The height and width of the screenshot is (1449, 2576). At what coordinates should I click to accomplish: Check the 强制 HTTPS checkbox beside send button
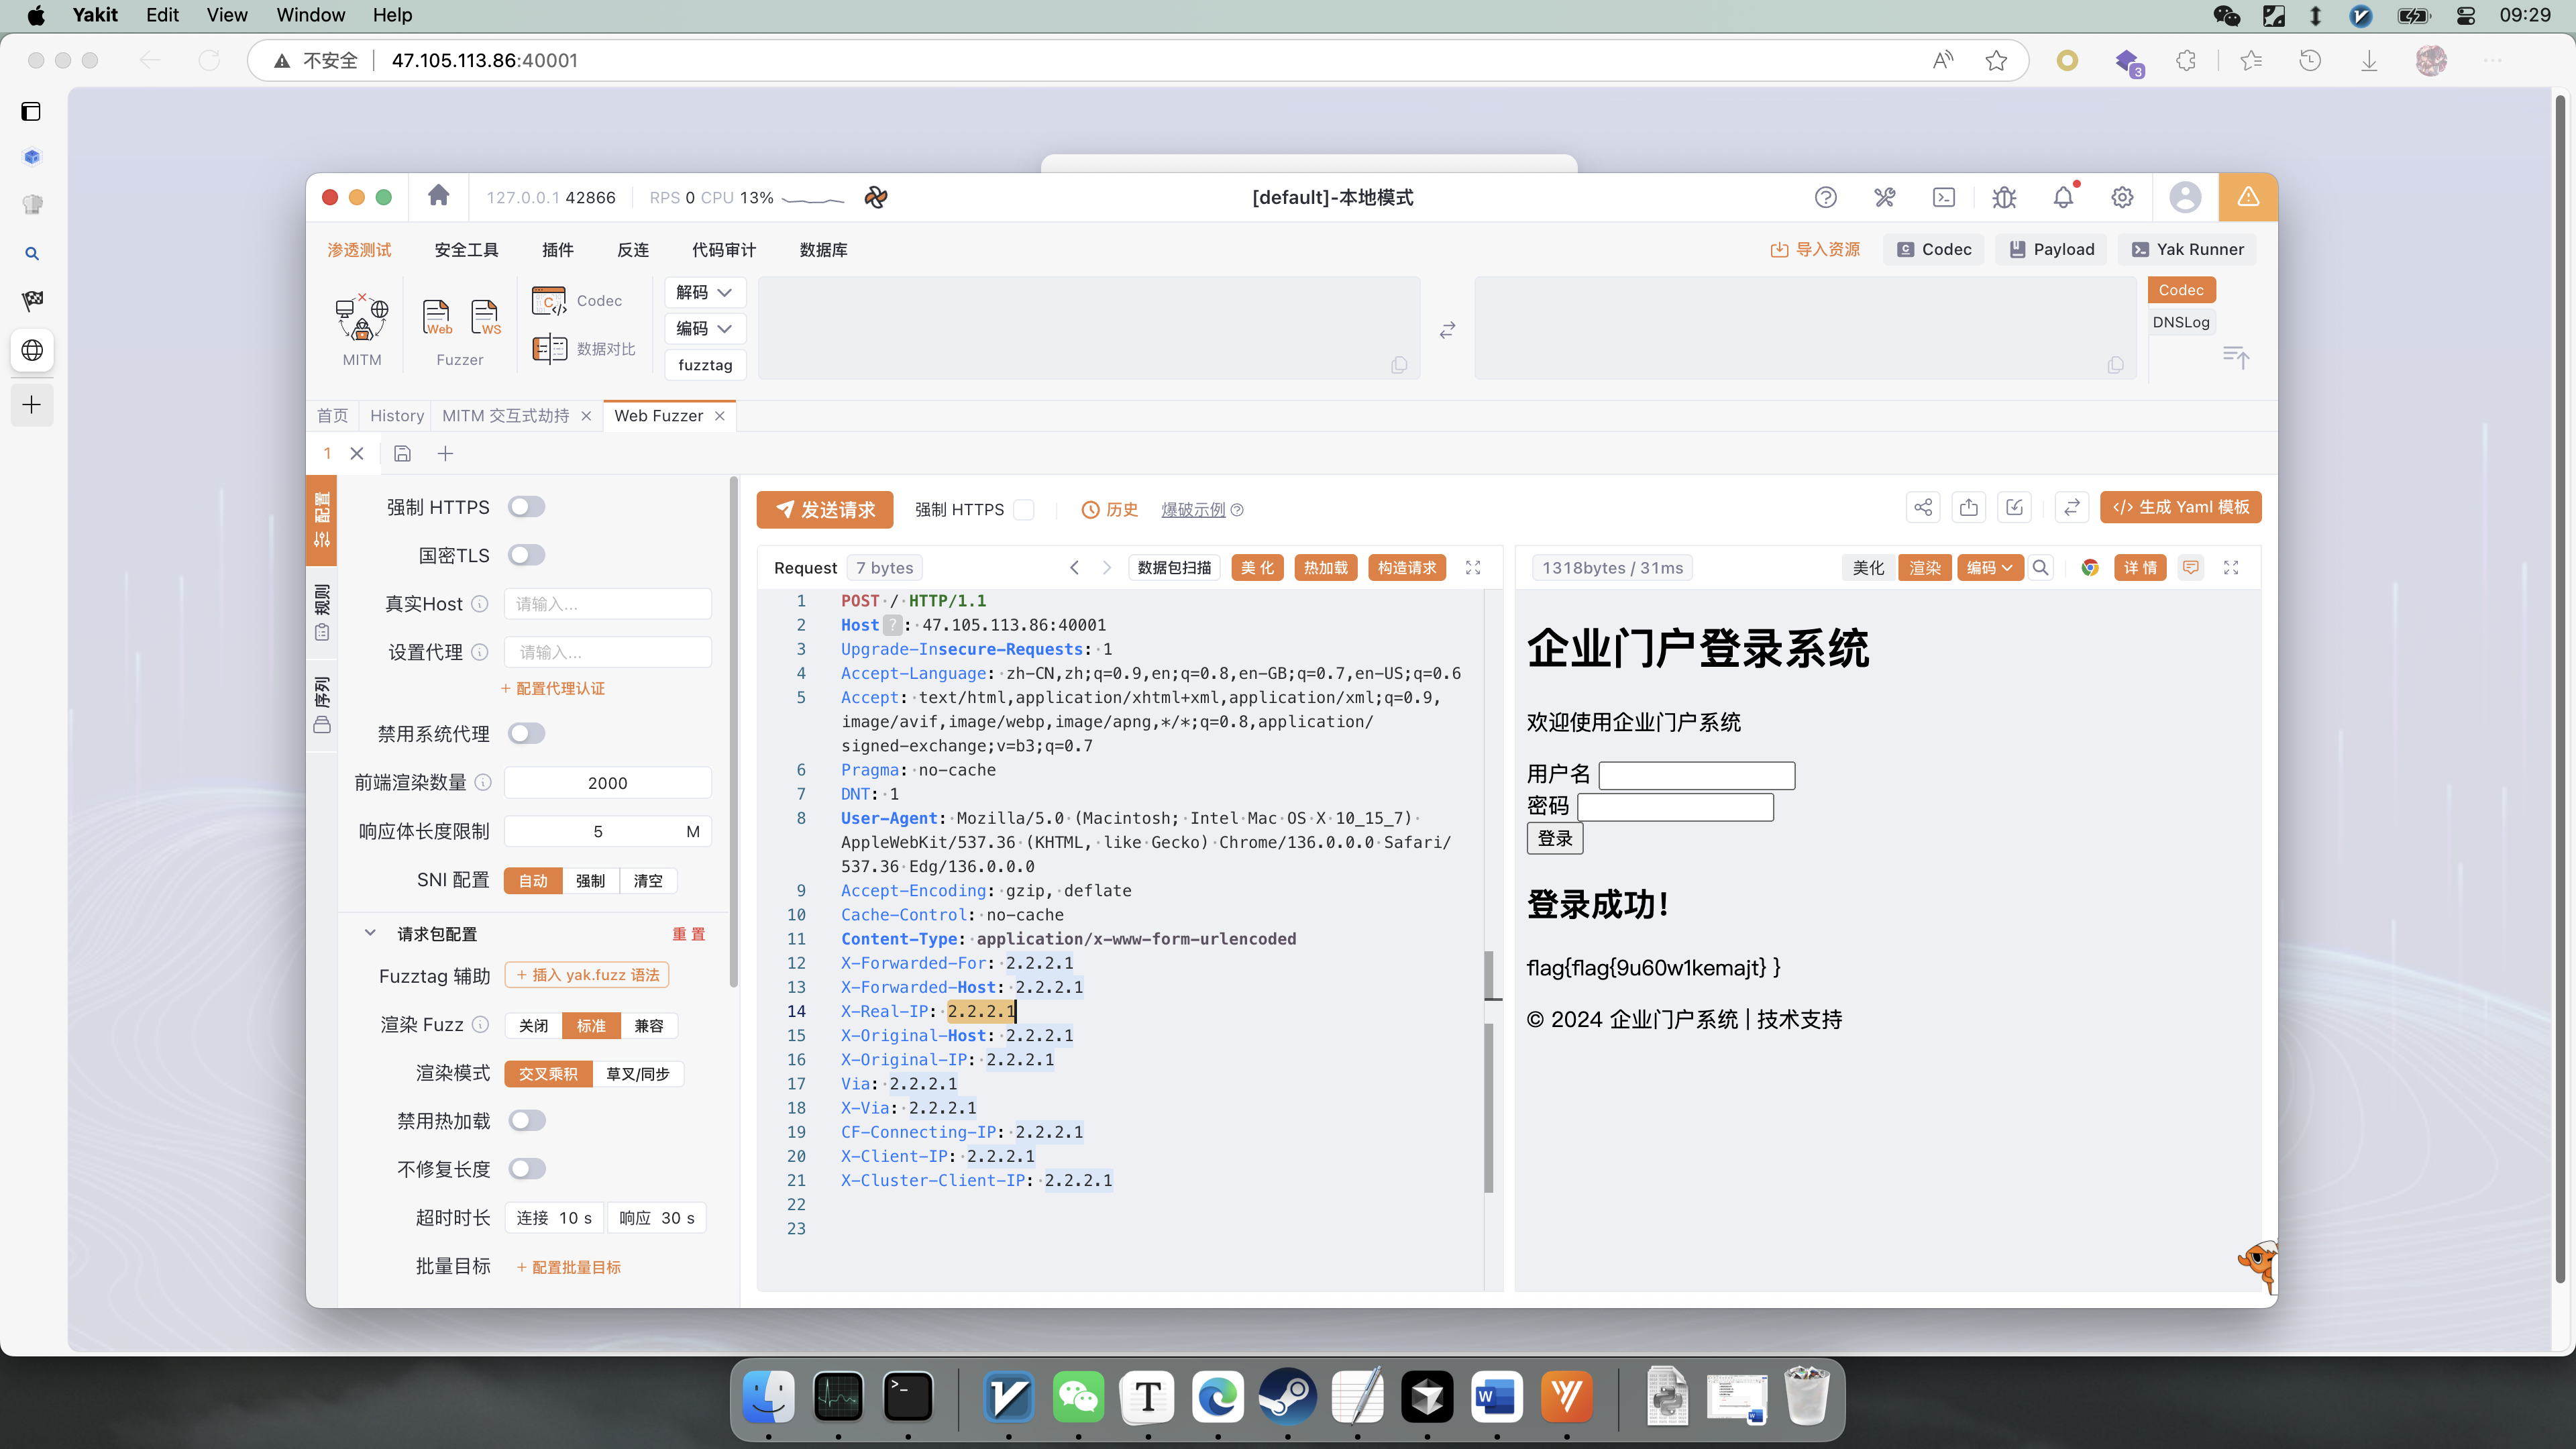[1024, 510]
